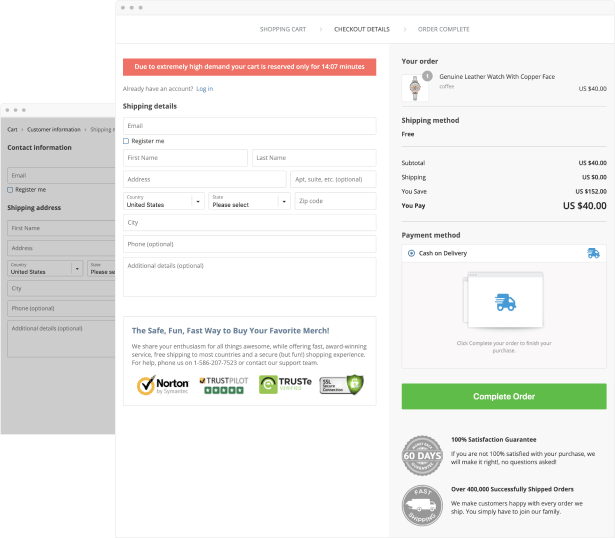615x538 pixels.
Task: Select the Cash on Delivery radio button
Action: click(411, 254)
